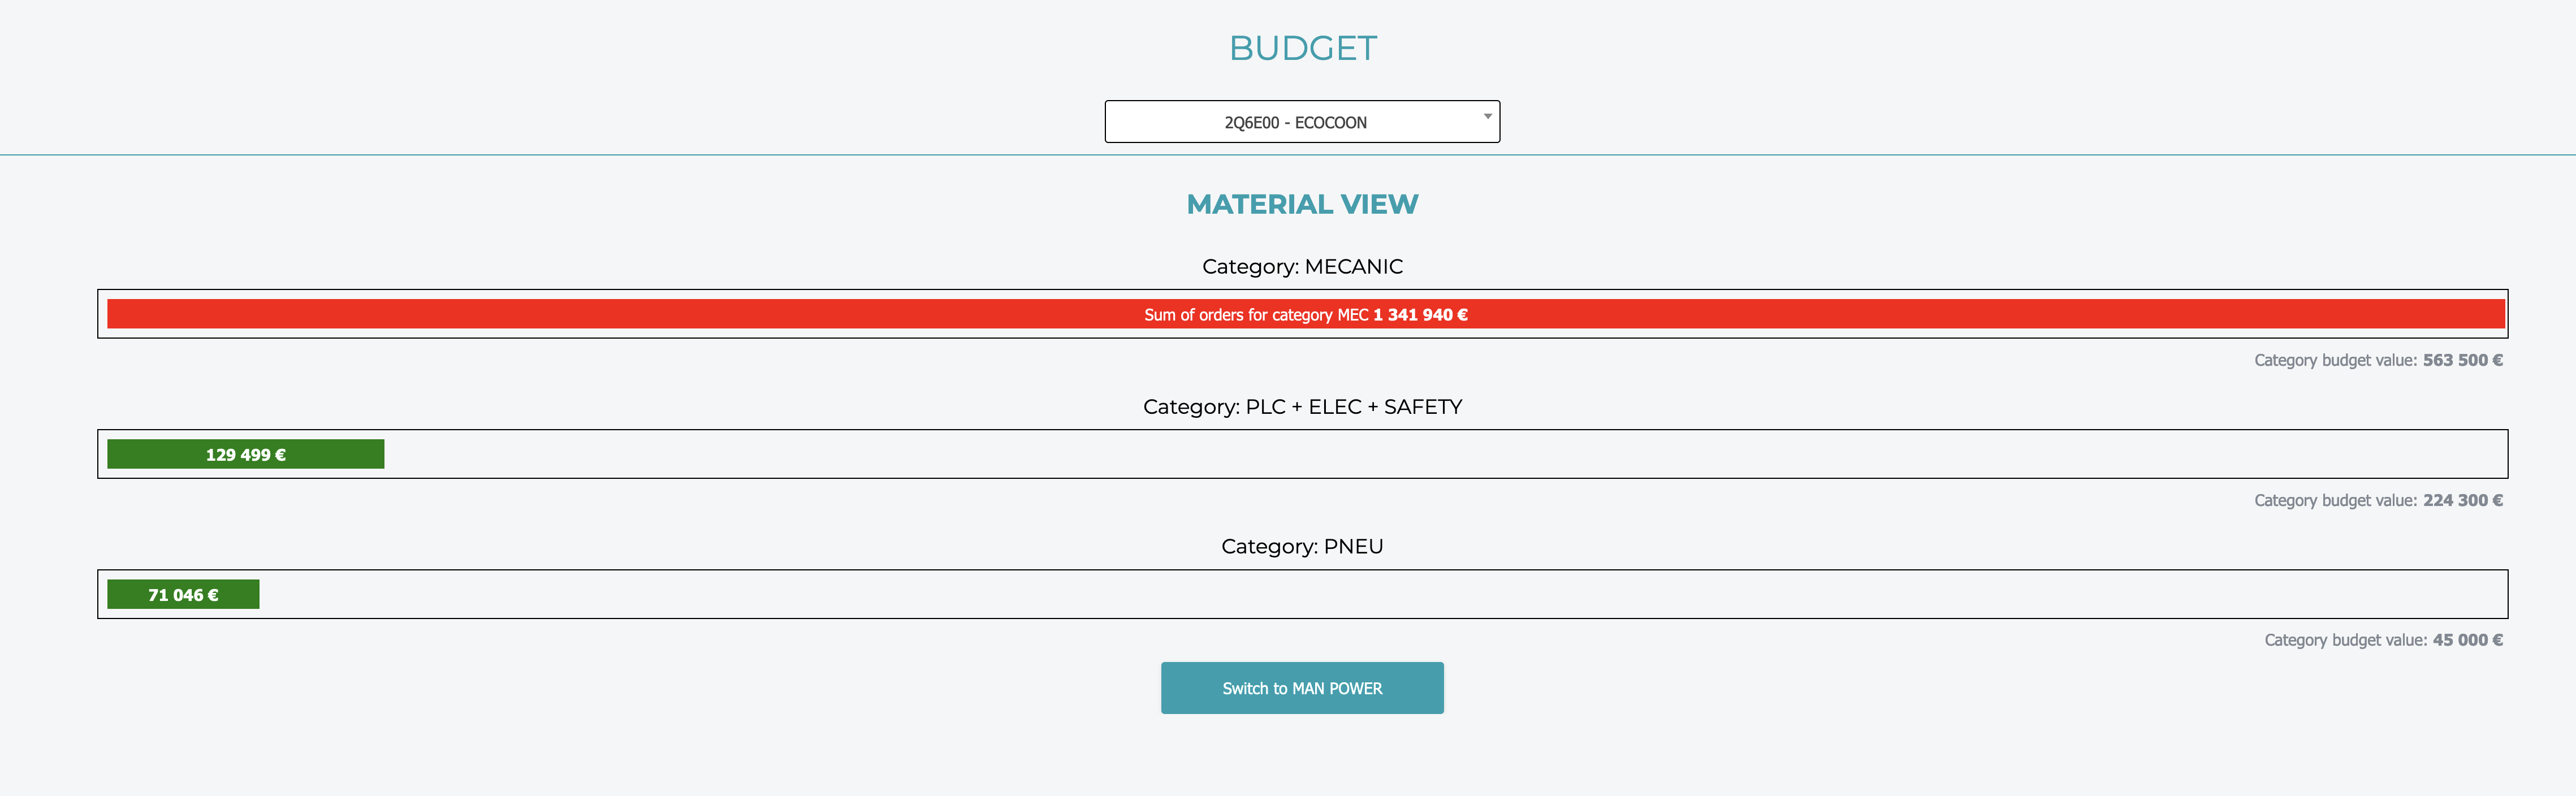This screenshot has width=2576, height=796.
Task: Select the Category: PLC + ELEC + SAFETY label
Action: (x=1302, y=407)
